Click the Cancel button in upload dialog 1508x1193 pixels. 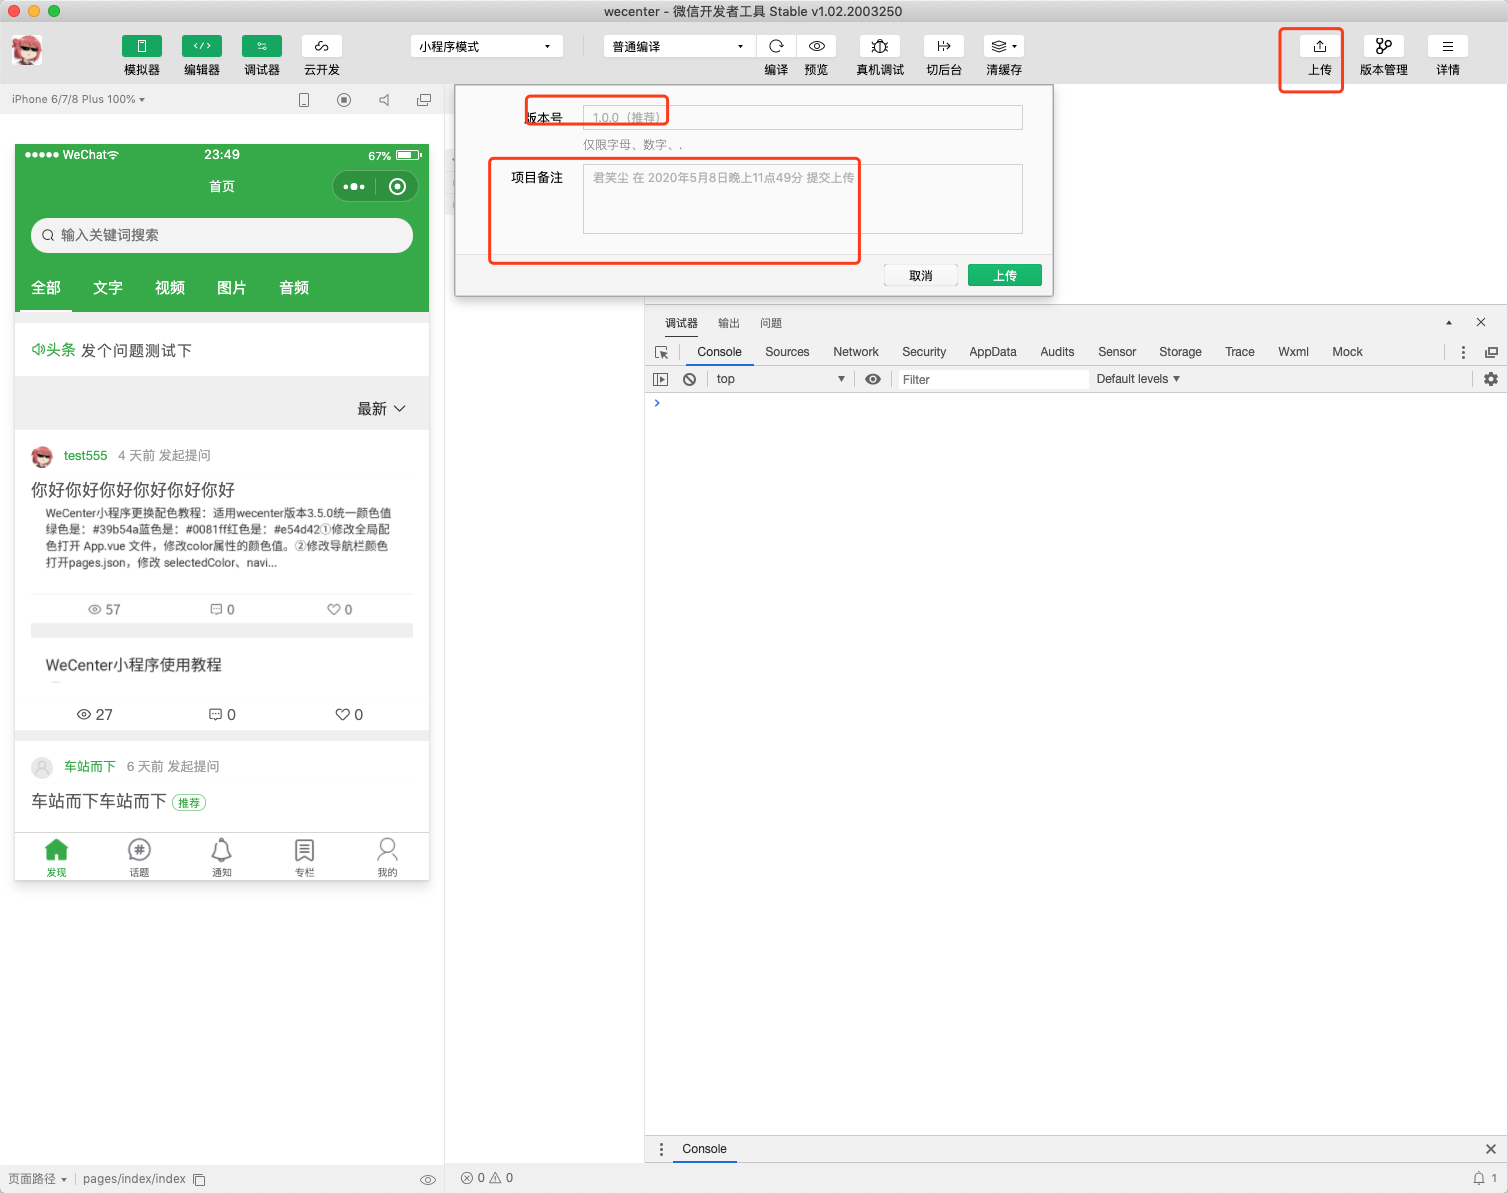click(921, 275)
